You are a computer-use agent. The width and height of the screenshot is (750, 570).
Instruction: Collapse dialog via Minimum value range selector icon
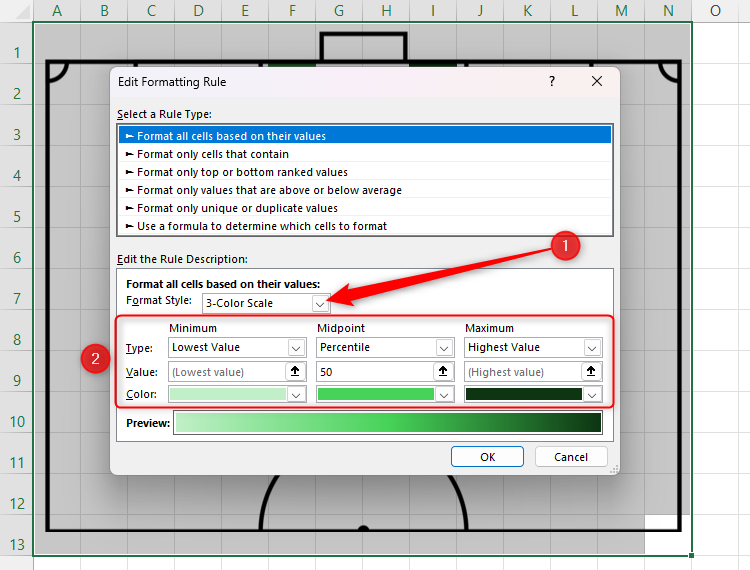coord(295,372)
